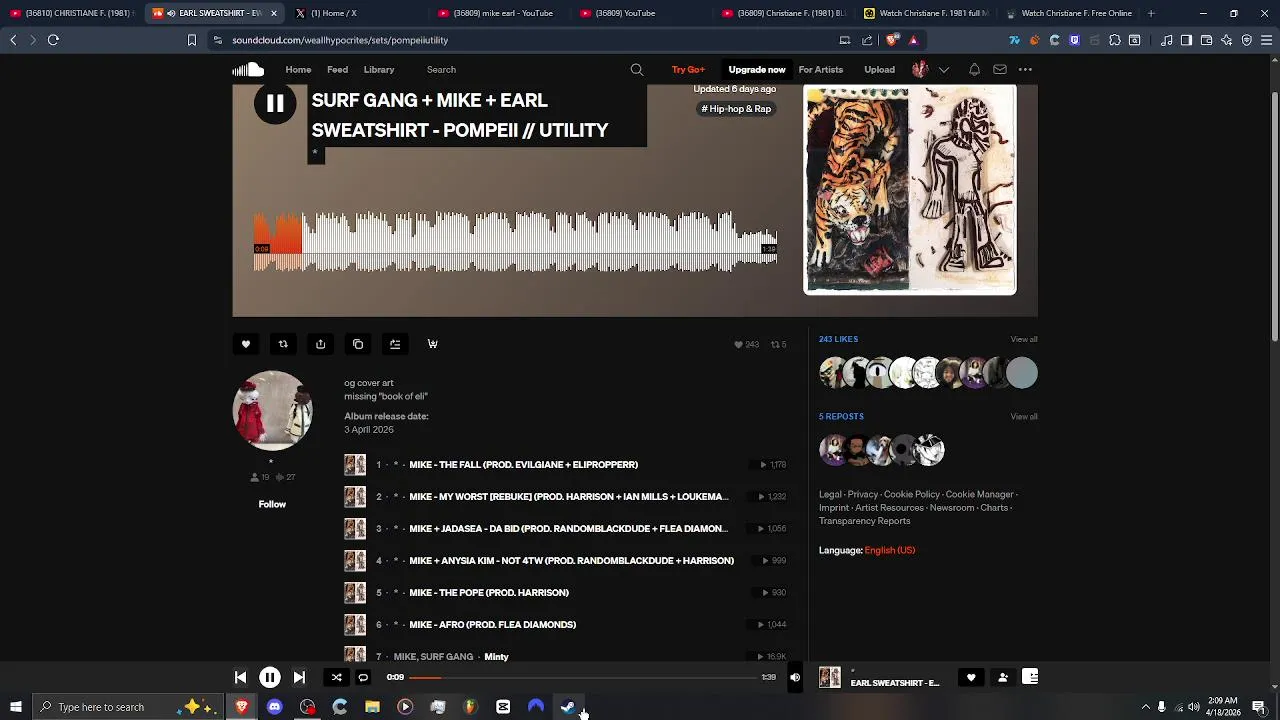Play track MIKE - AFRO
This screenshot has height=720, width=1280.
click(x=492, y=624)
